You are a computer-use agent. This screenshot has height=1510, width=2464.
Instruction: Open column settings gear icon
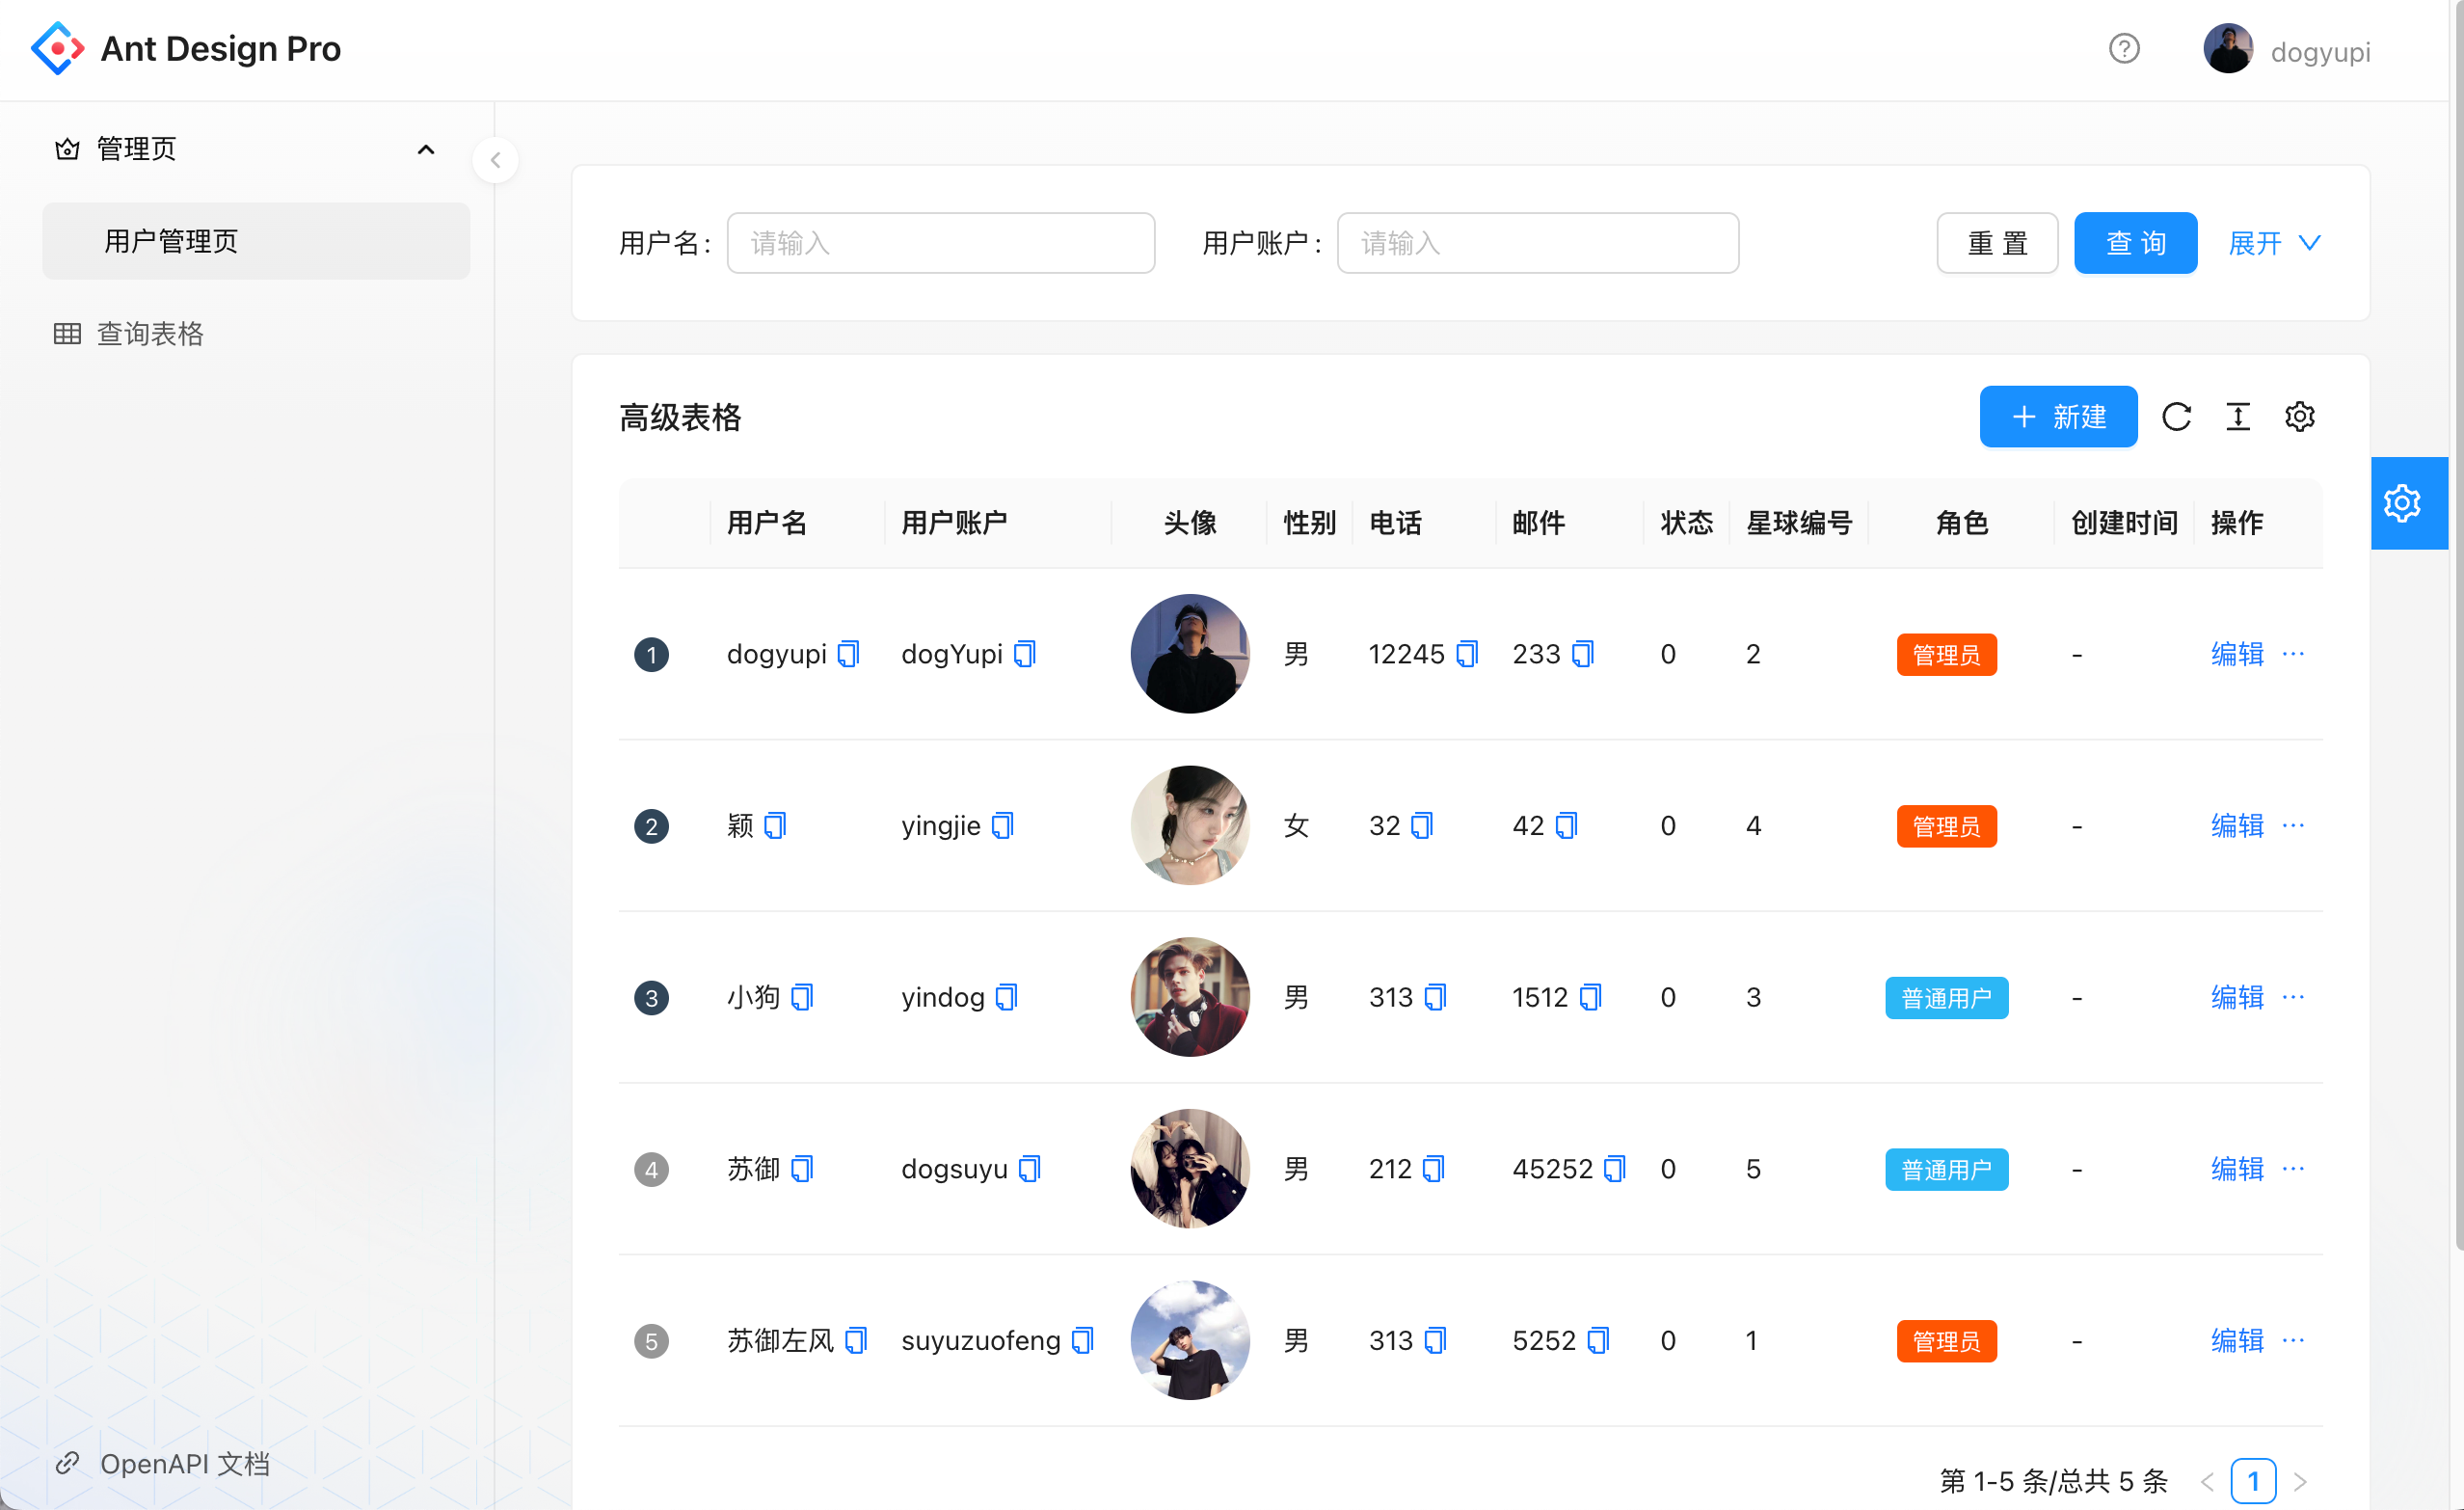click(x=2299, y=417)
